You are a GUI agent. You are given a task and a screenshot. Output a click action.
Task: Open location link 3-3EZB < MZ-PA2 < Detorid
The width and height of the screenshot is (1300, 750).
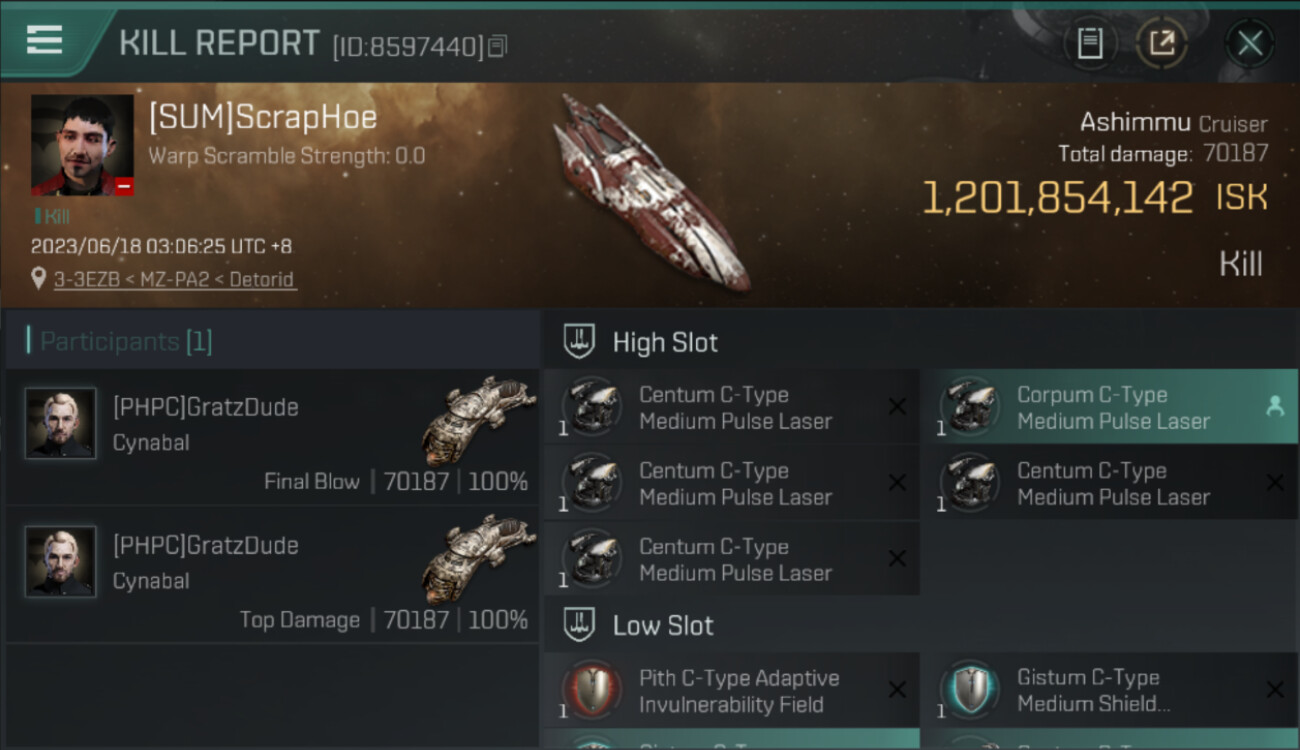(x=174, y=279)
